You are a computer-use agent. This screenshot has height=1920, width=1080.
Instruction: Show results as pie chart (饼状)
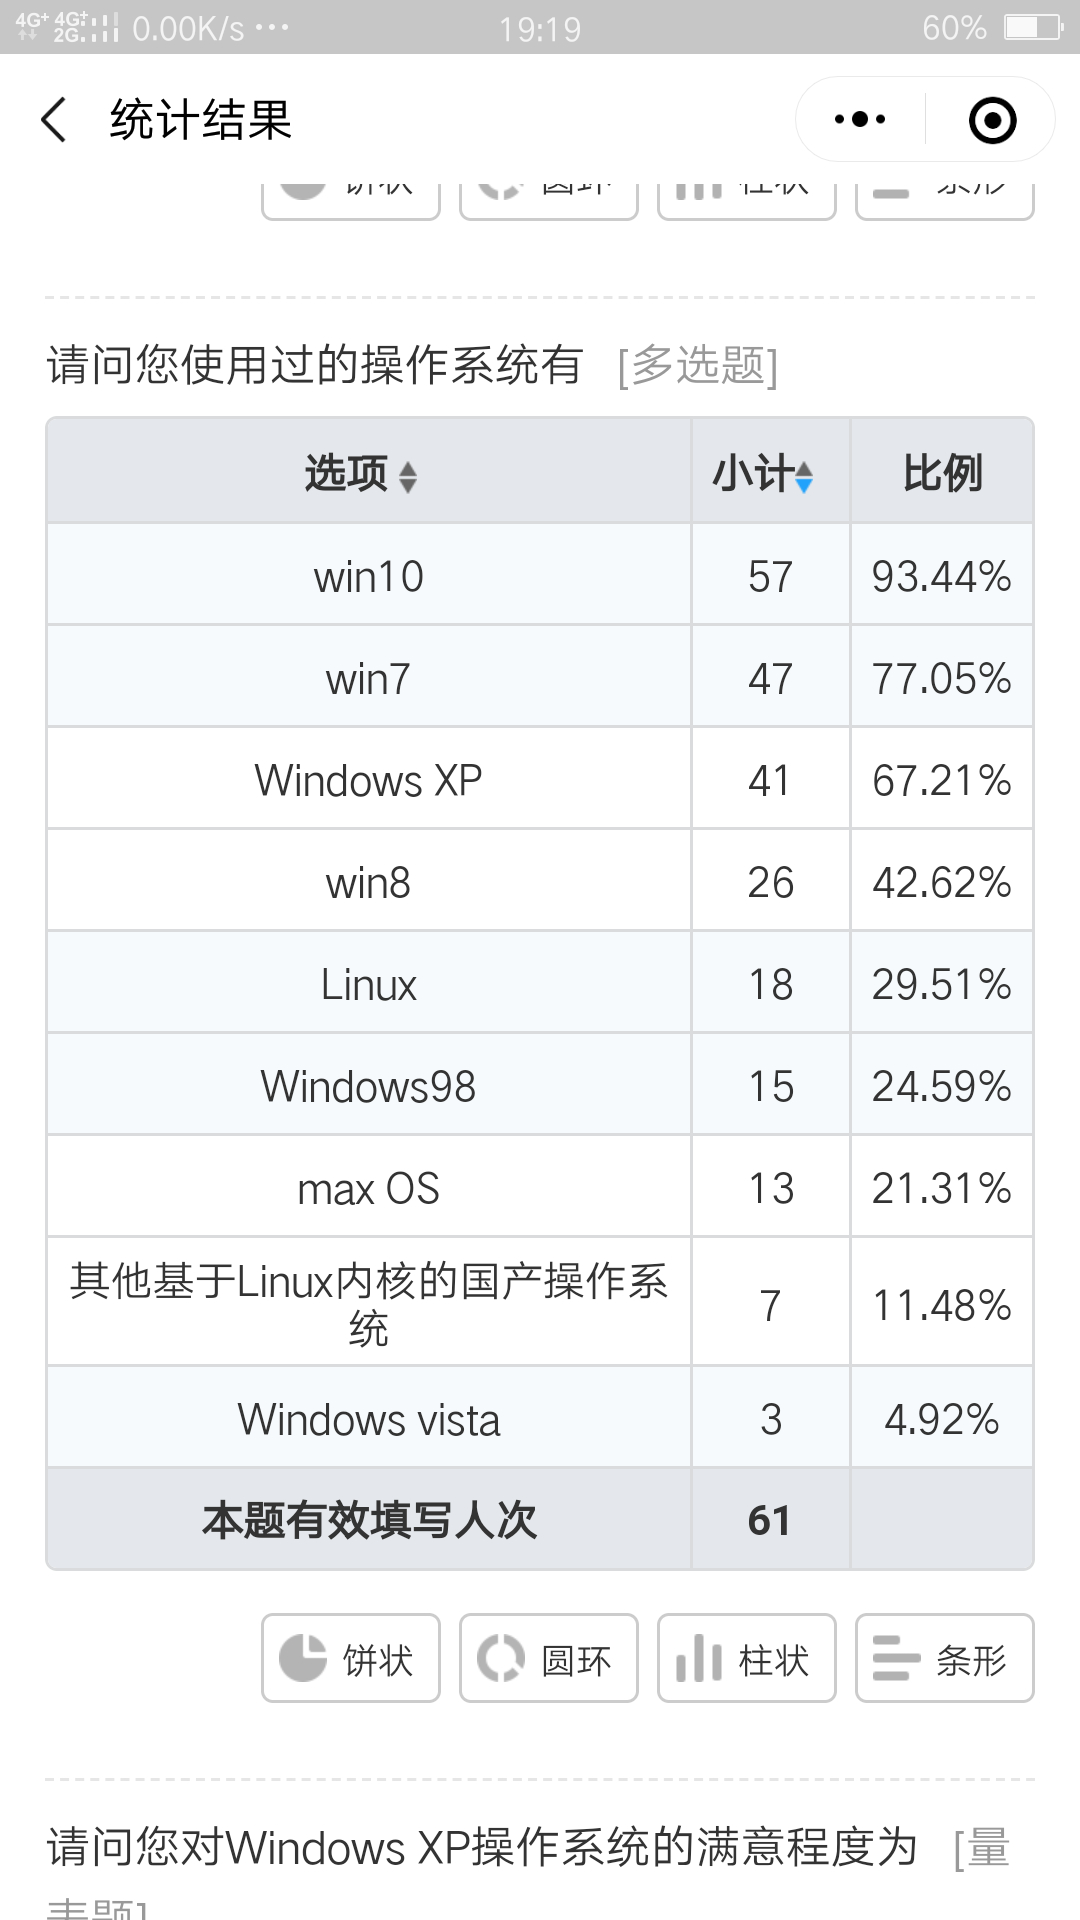[x=350, y=1658]
